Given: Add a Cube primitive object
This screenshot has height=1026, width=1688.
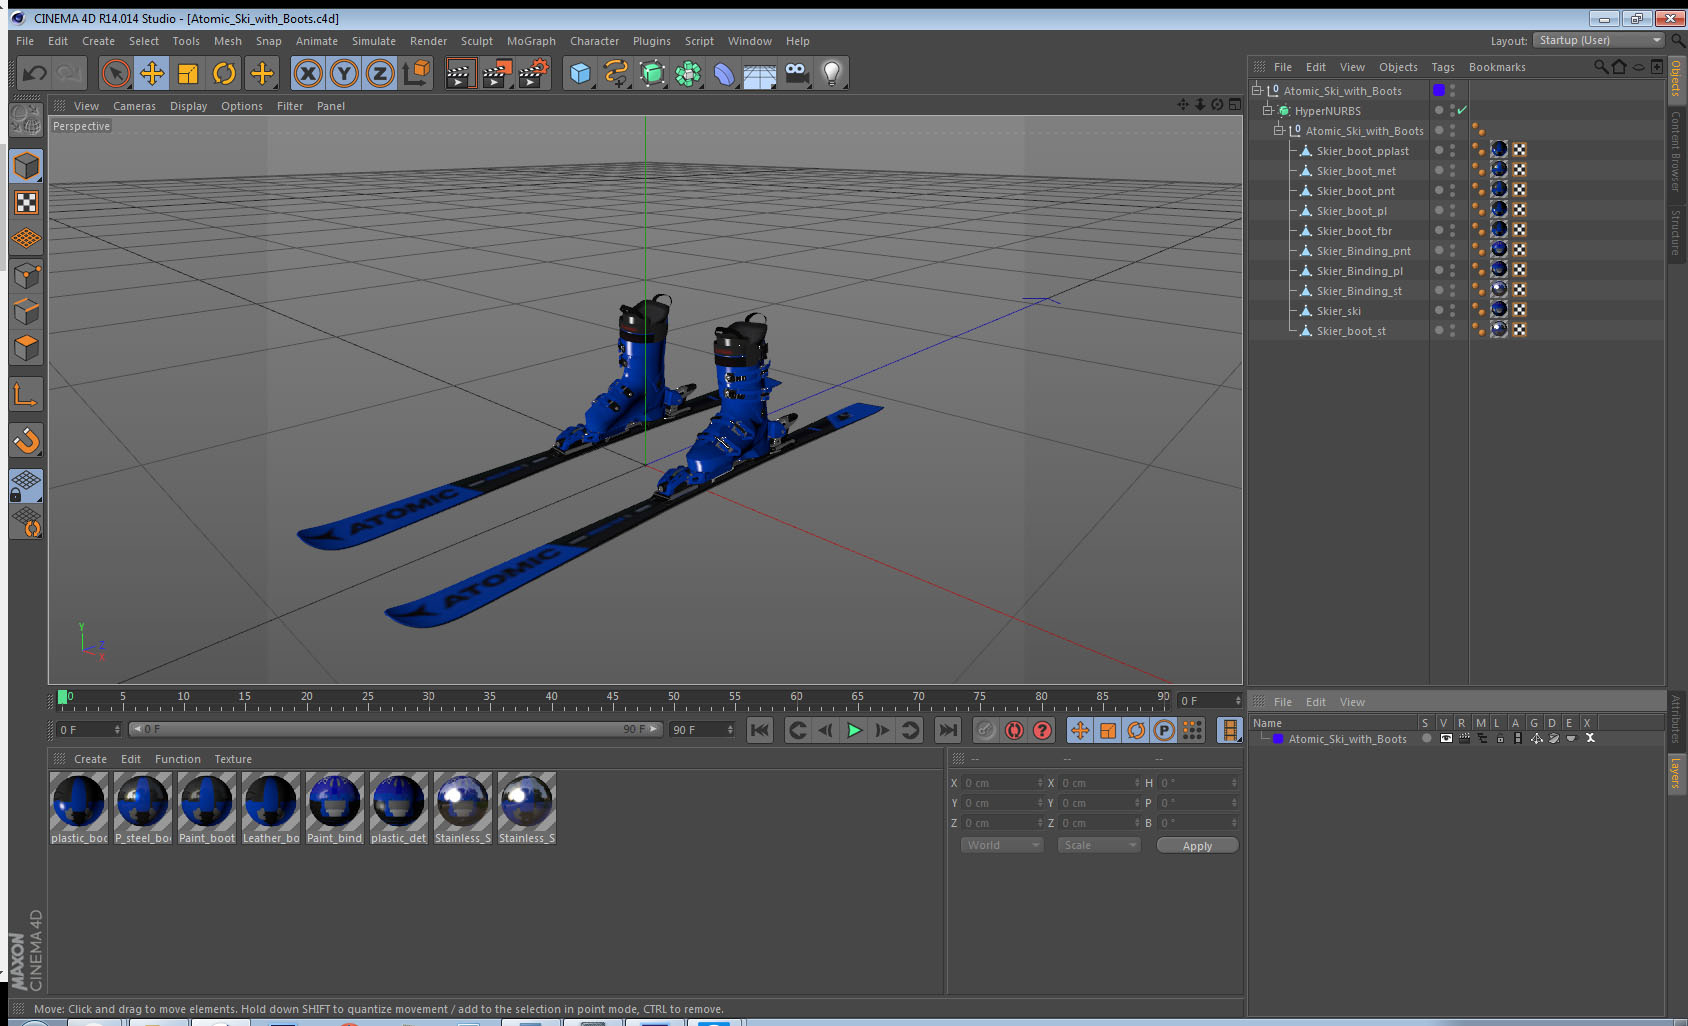Looking at the screenshot, I should 580,73.
